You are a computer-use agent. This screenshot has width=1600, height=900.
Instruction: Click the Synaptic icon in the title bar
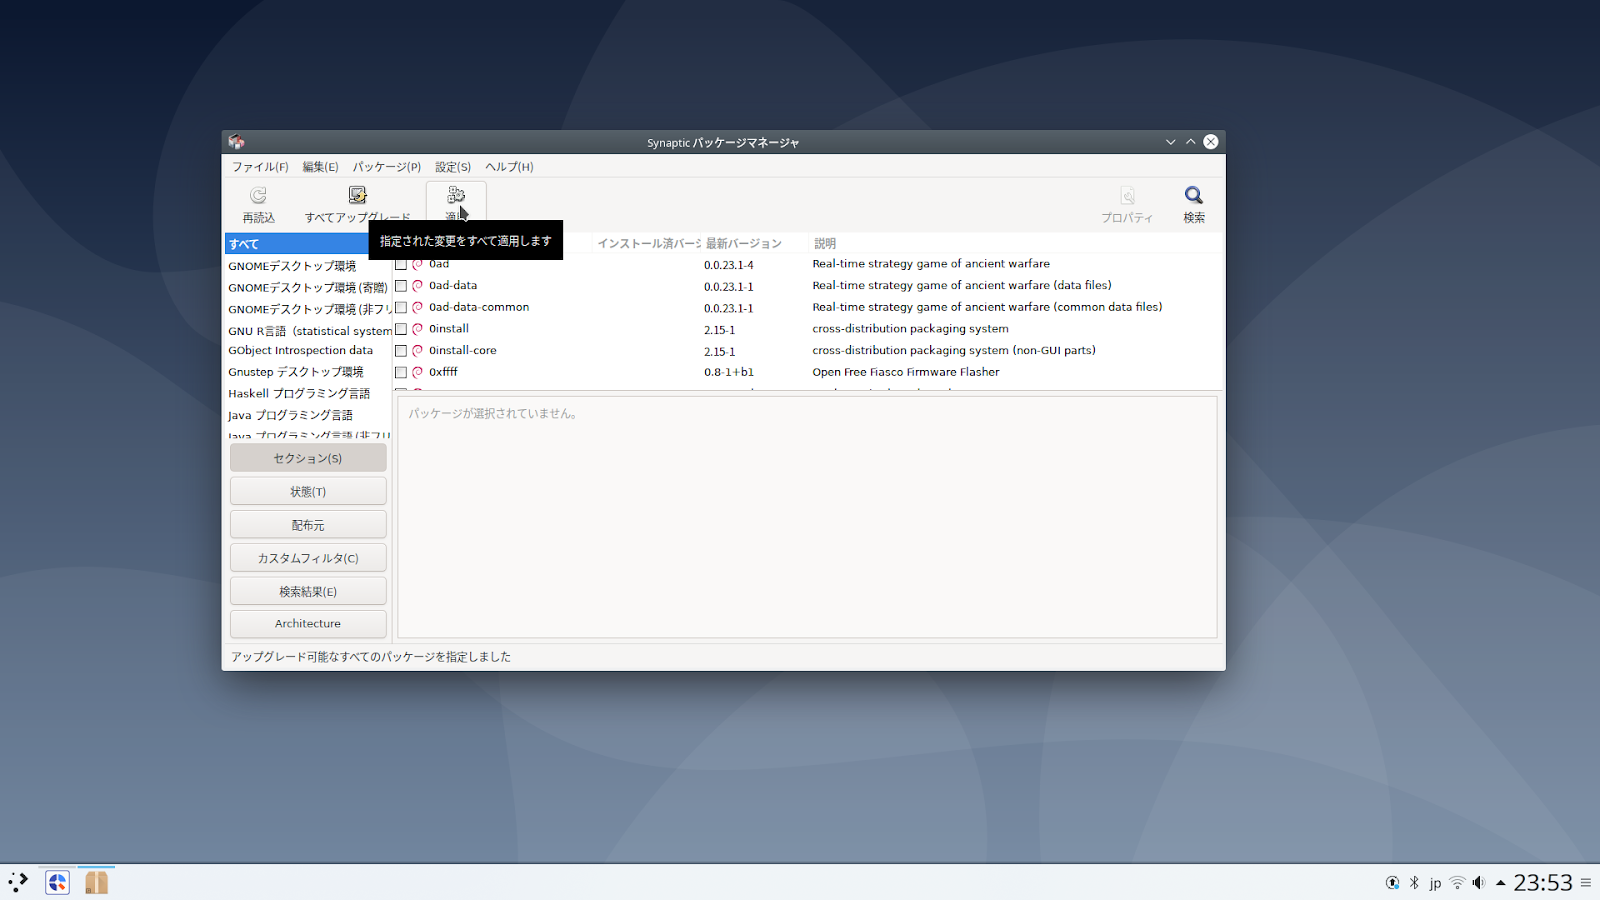tap(236, 142)
